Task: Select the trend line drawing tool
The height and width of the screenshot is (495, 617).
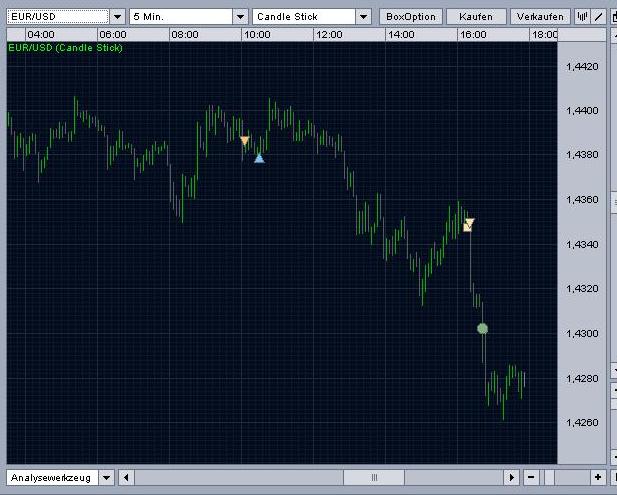Action: [599, 17]
